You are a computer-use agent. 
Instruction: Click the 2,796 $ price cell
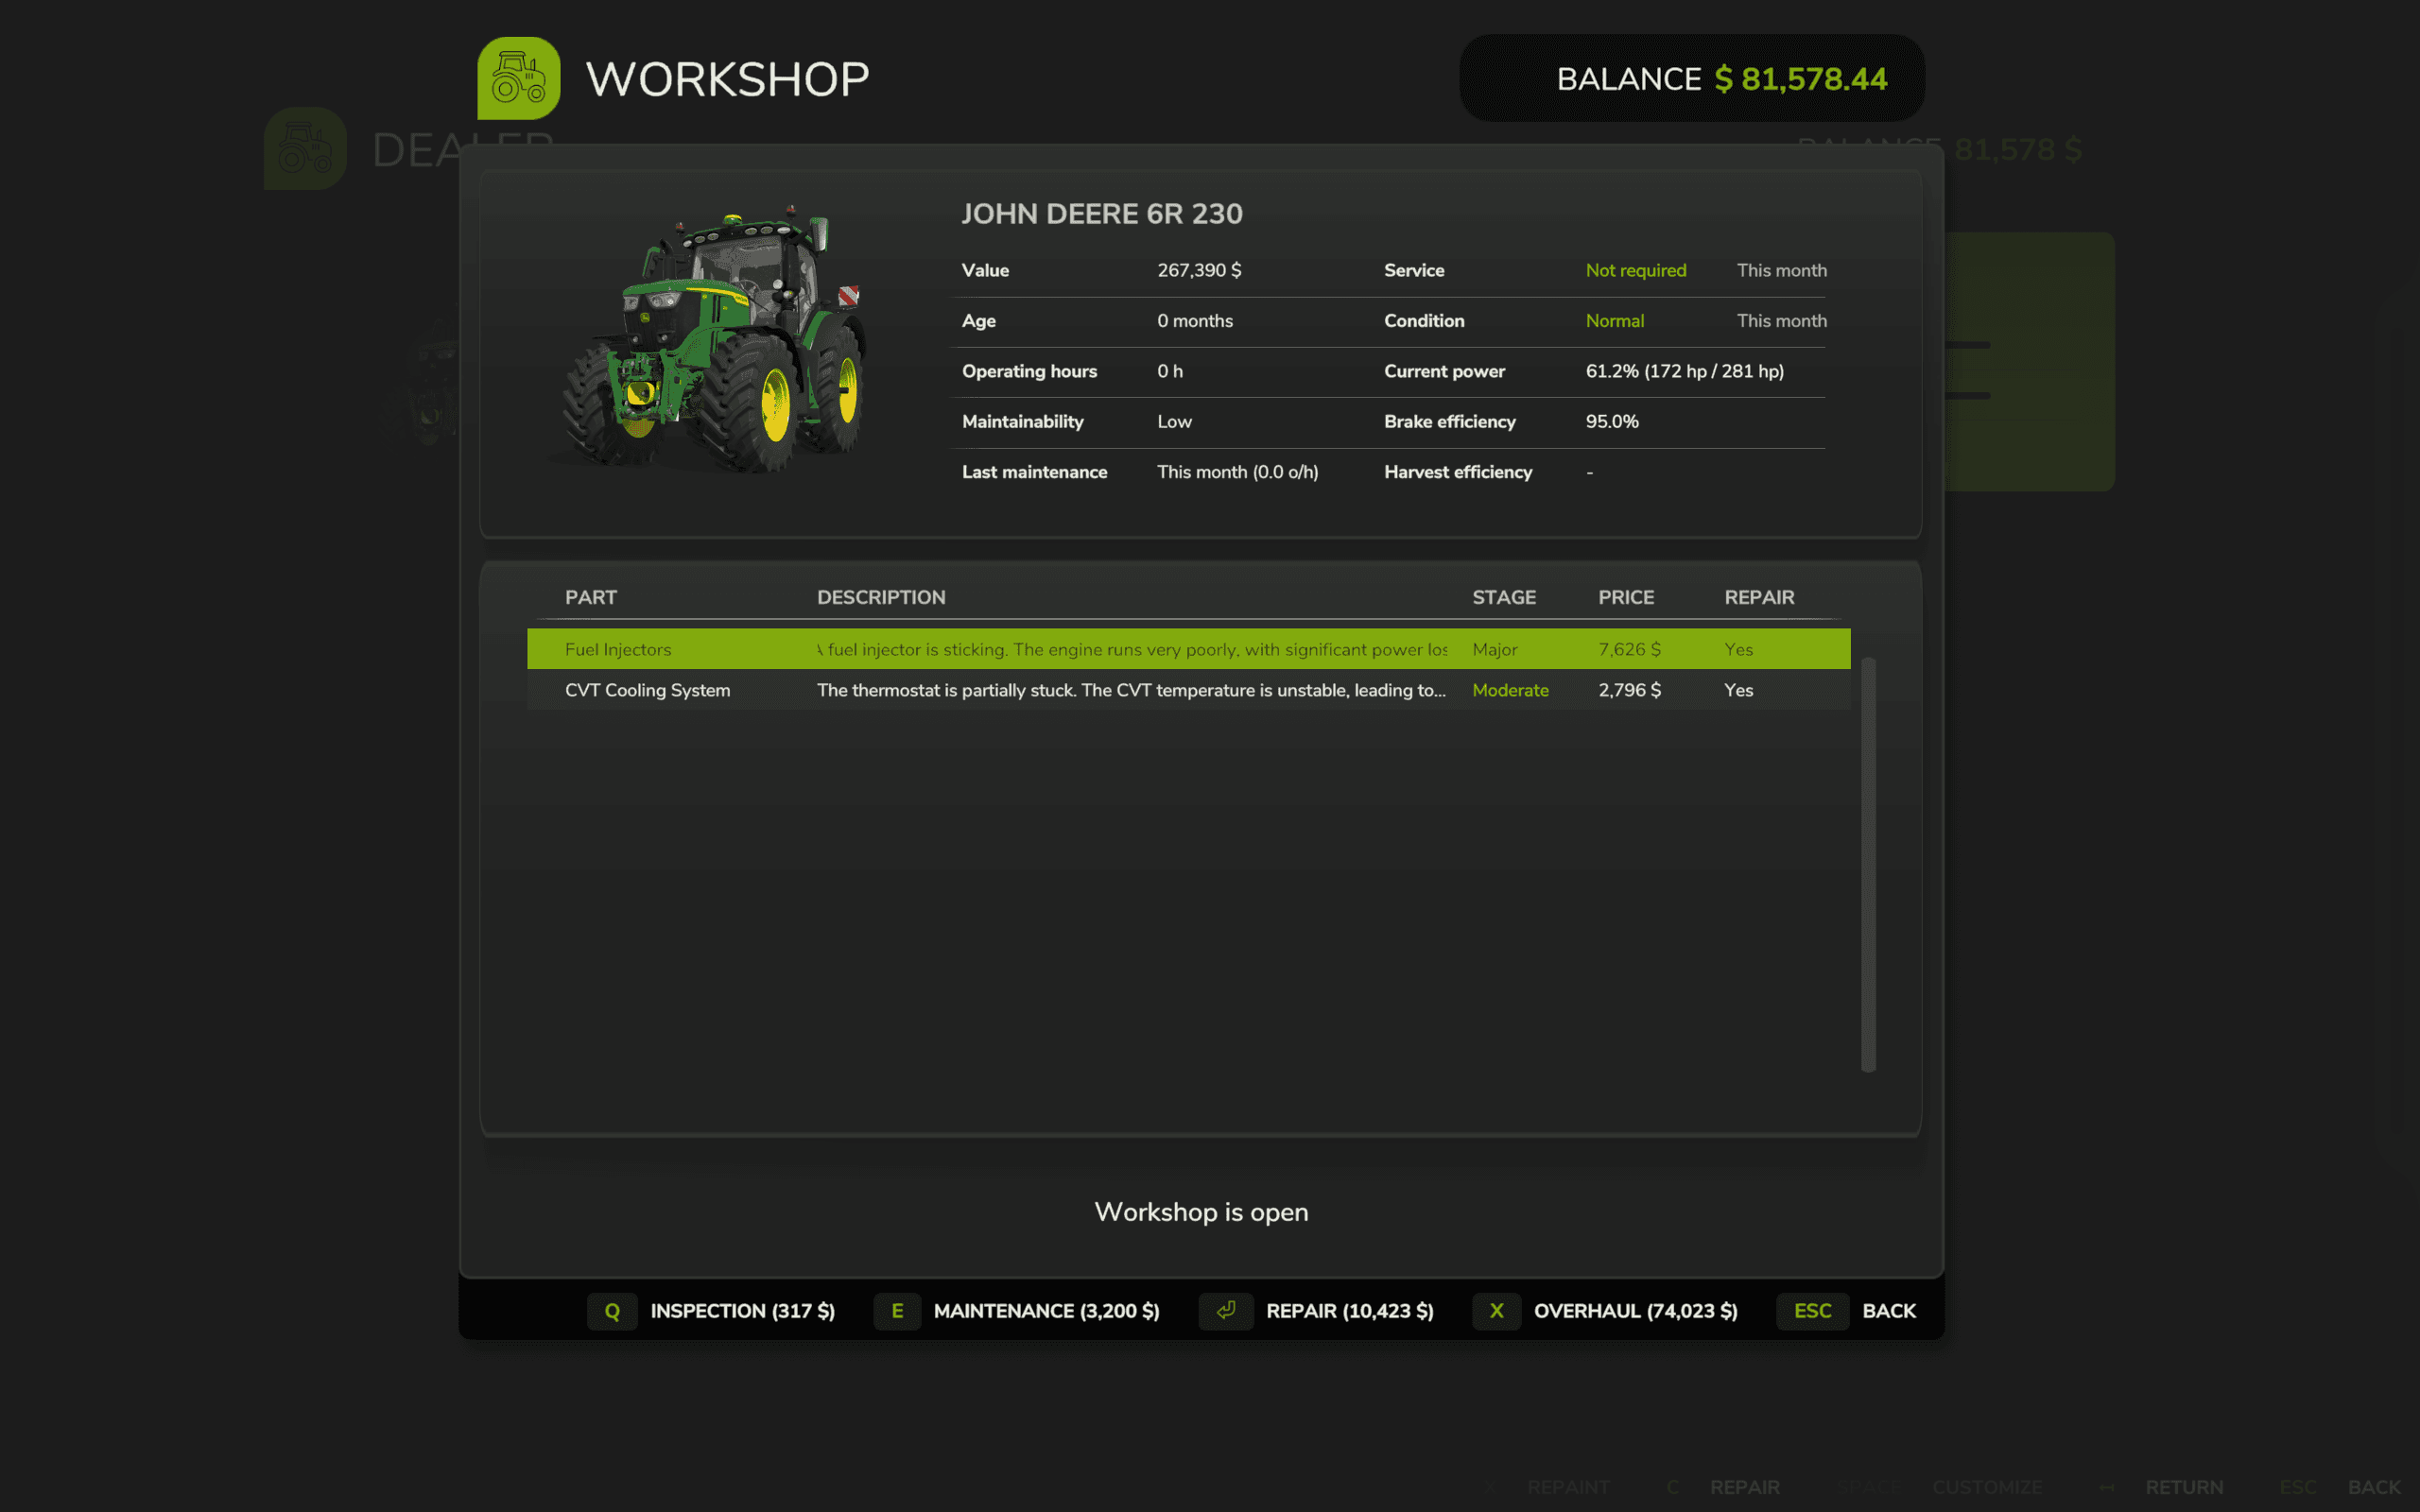(x=1629, y=690)
